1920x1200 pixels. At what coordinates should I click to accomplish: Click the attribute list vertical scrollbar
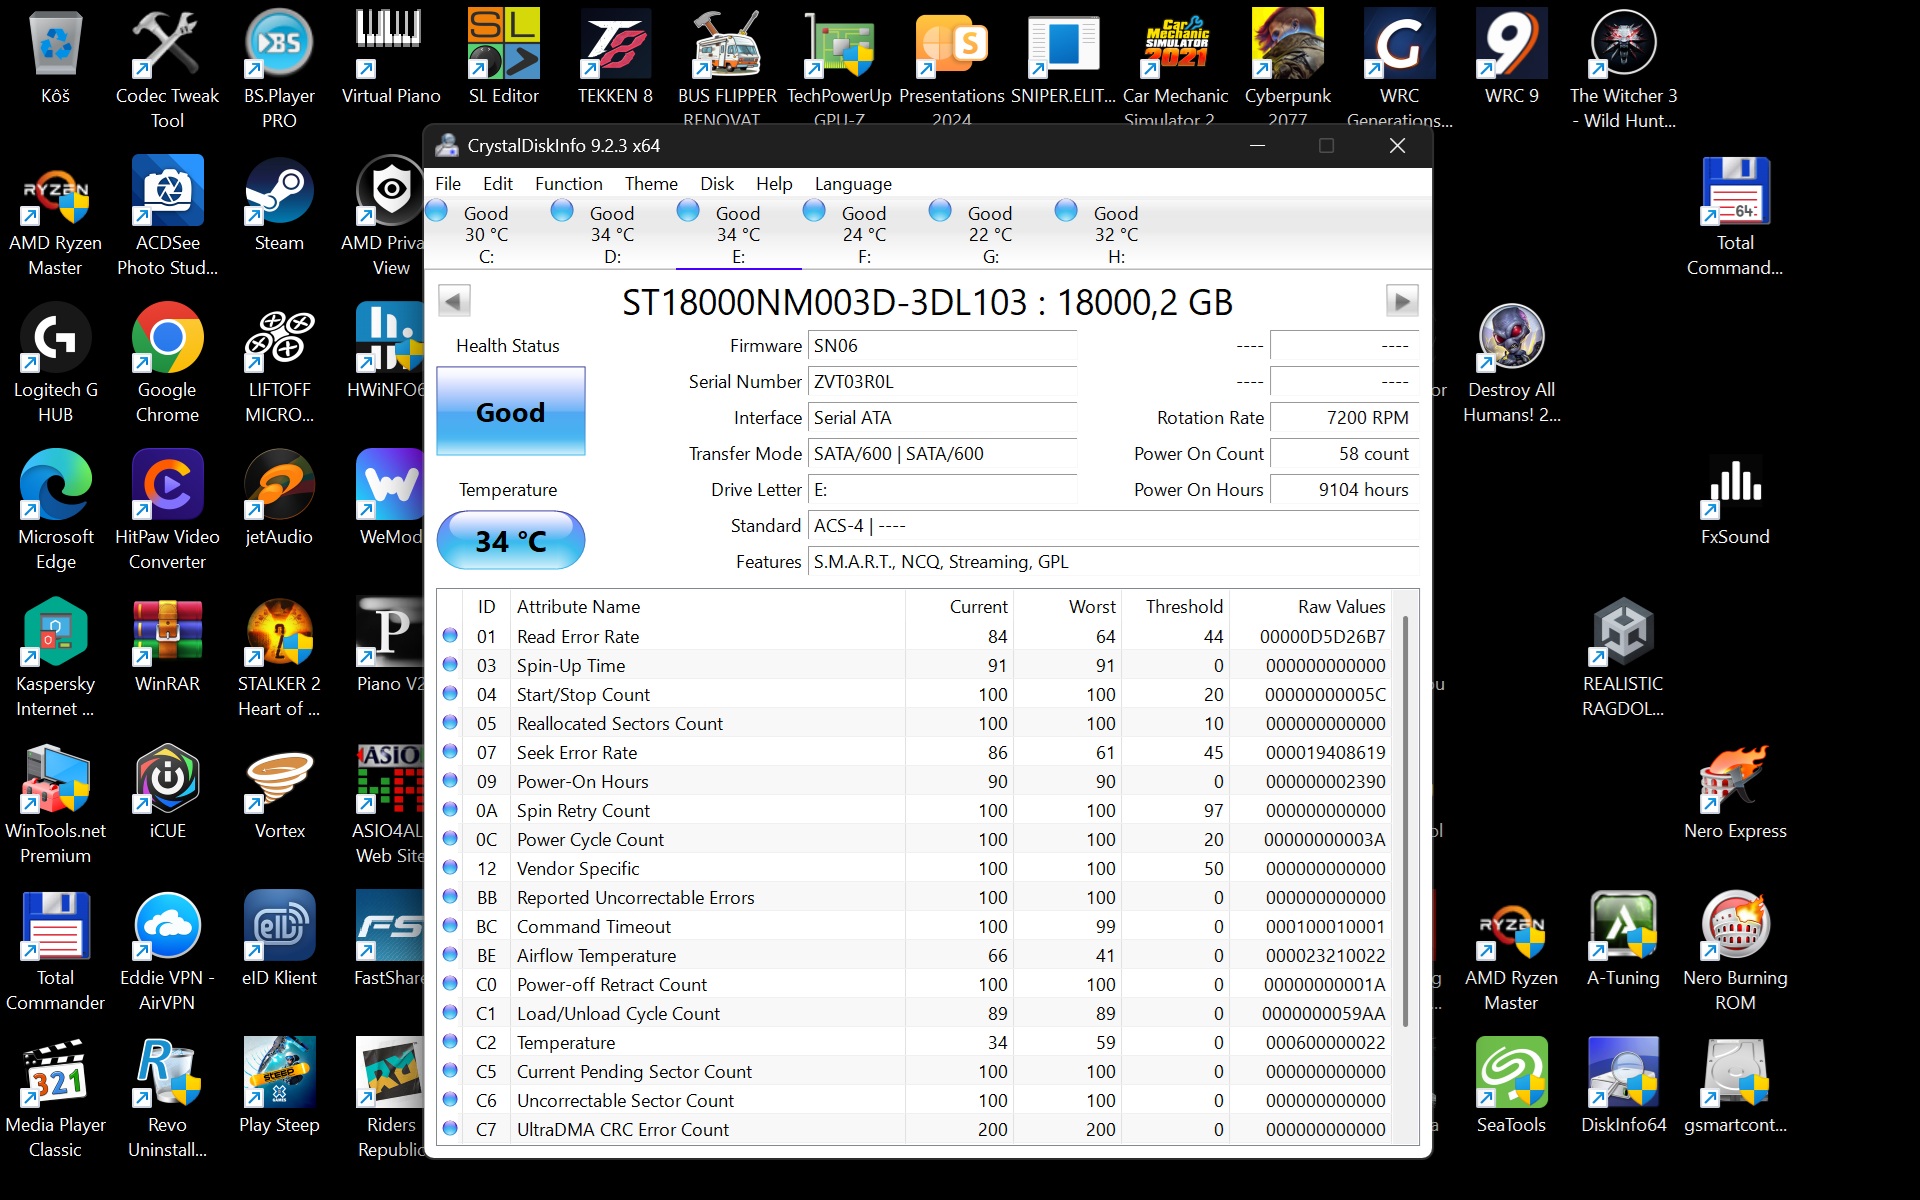pyautogui.click(x=1405, y=820)
